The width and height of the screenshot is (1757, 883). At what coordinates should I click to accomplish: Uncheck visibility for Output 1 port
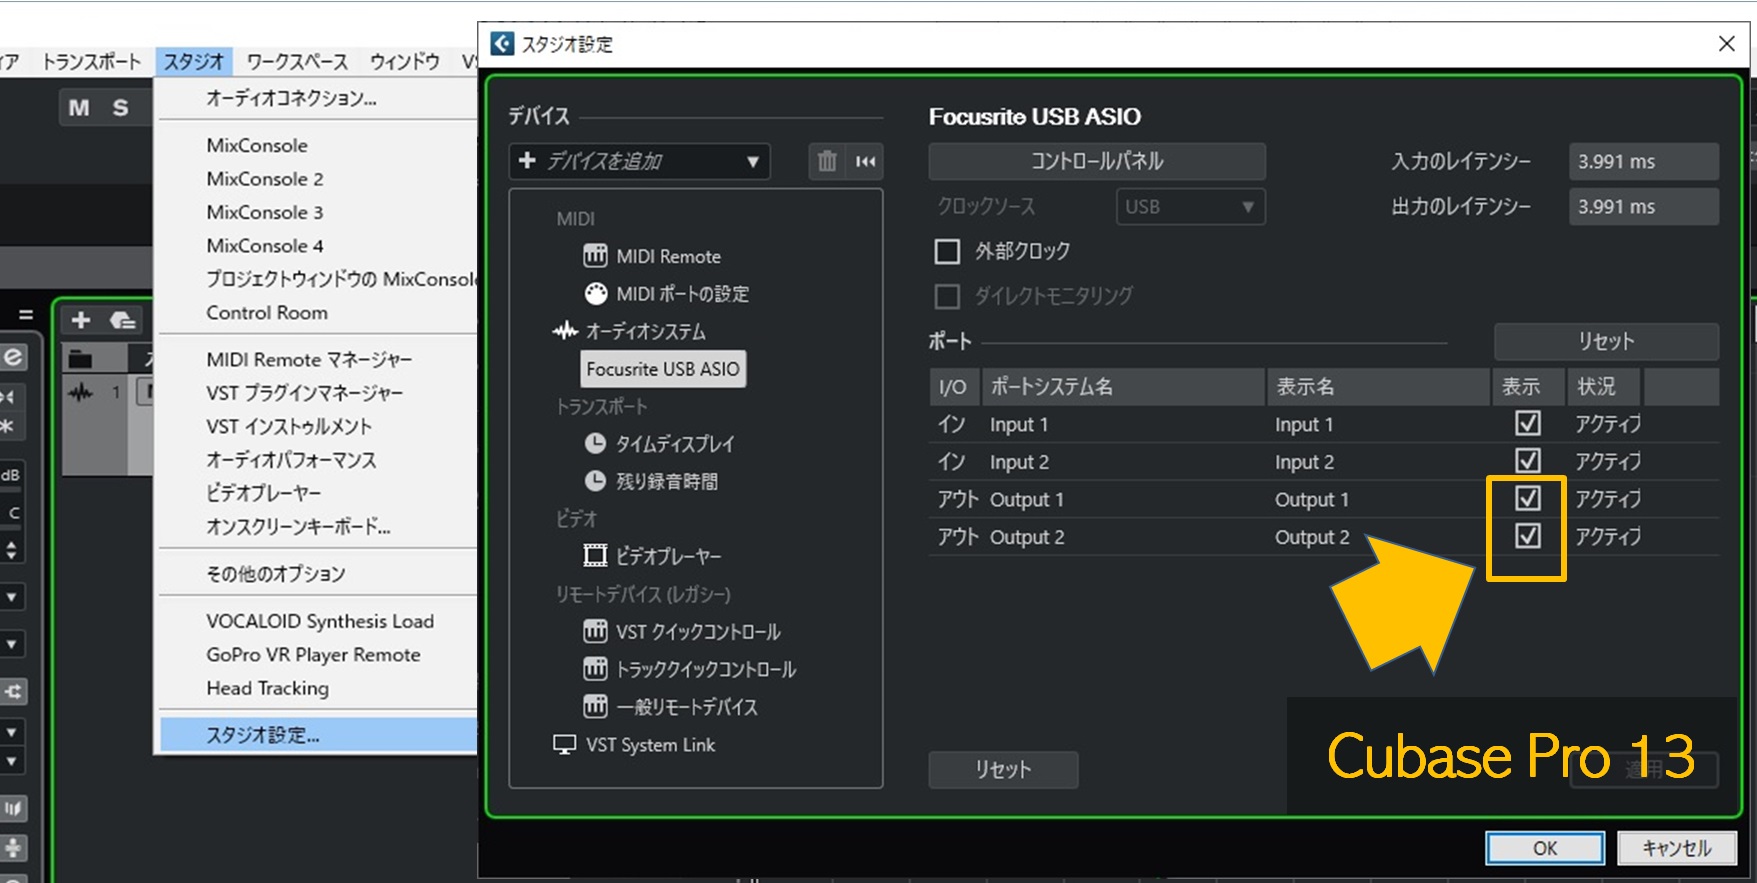(1527, 498)
